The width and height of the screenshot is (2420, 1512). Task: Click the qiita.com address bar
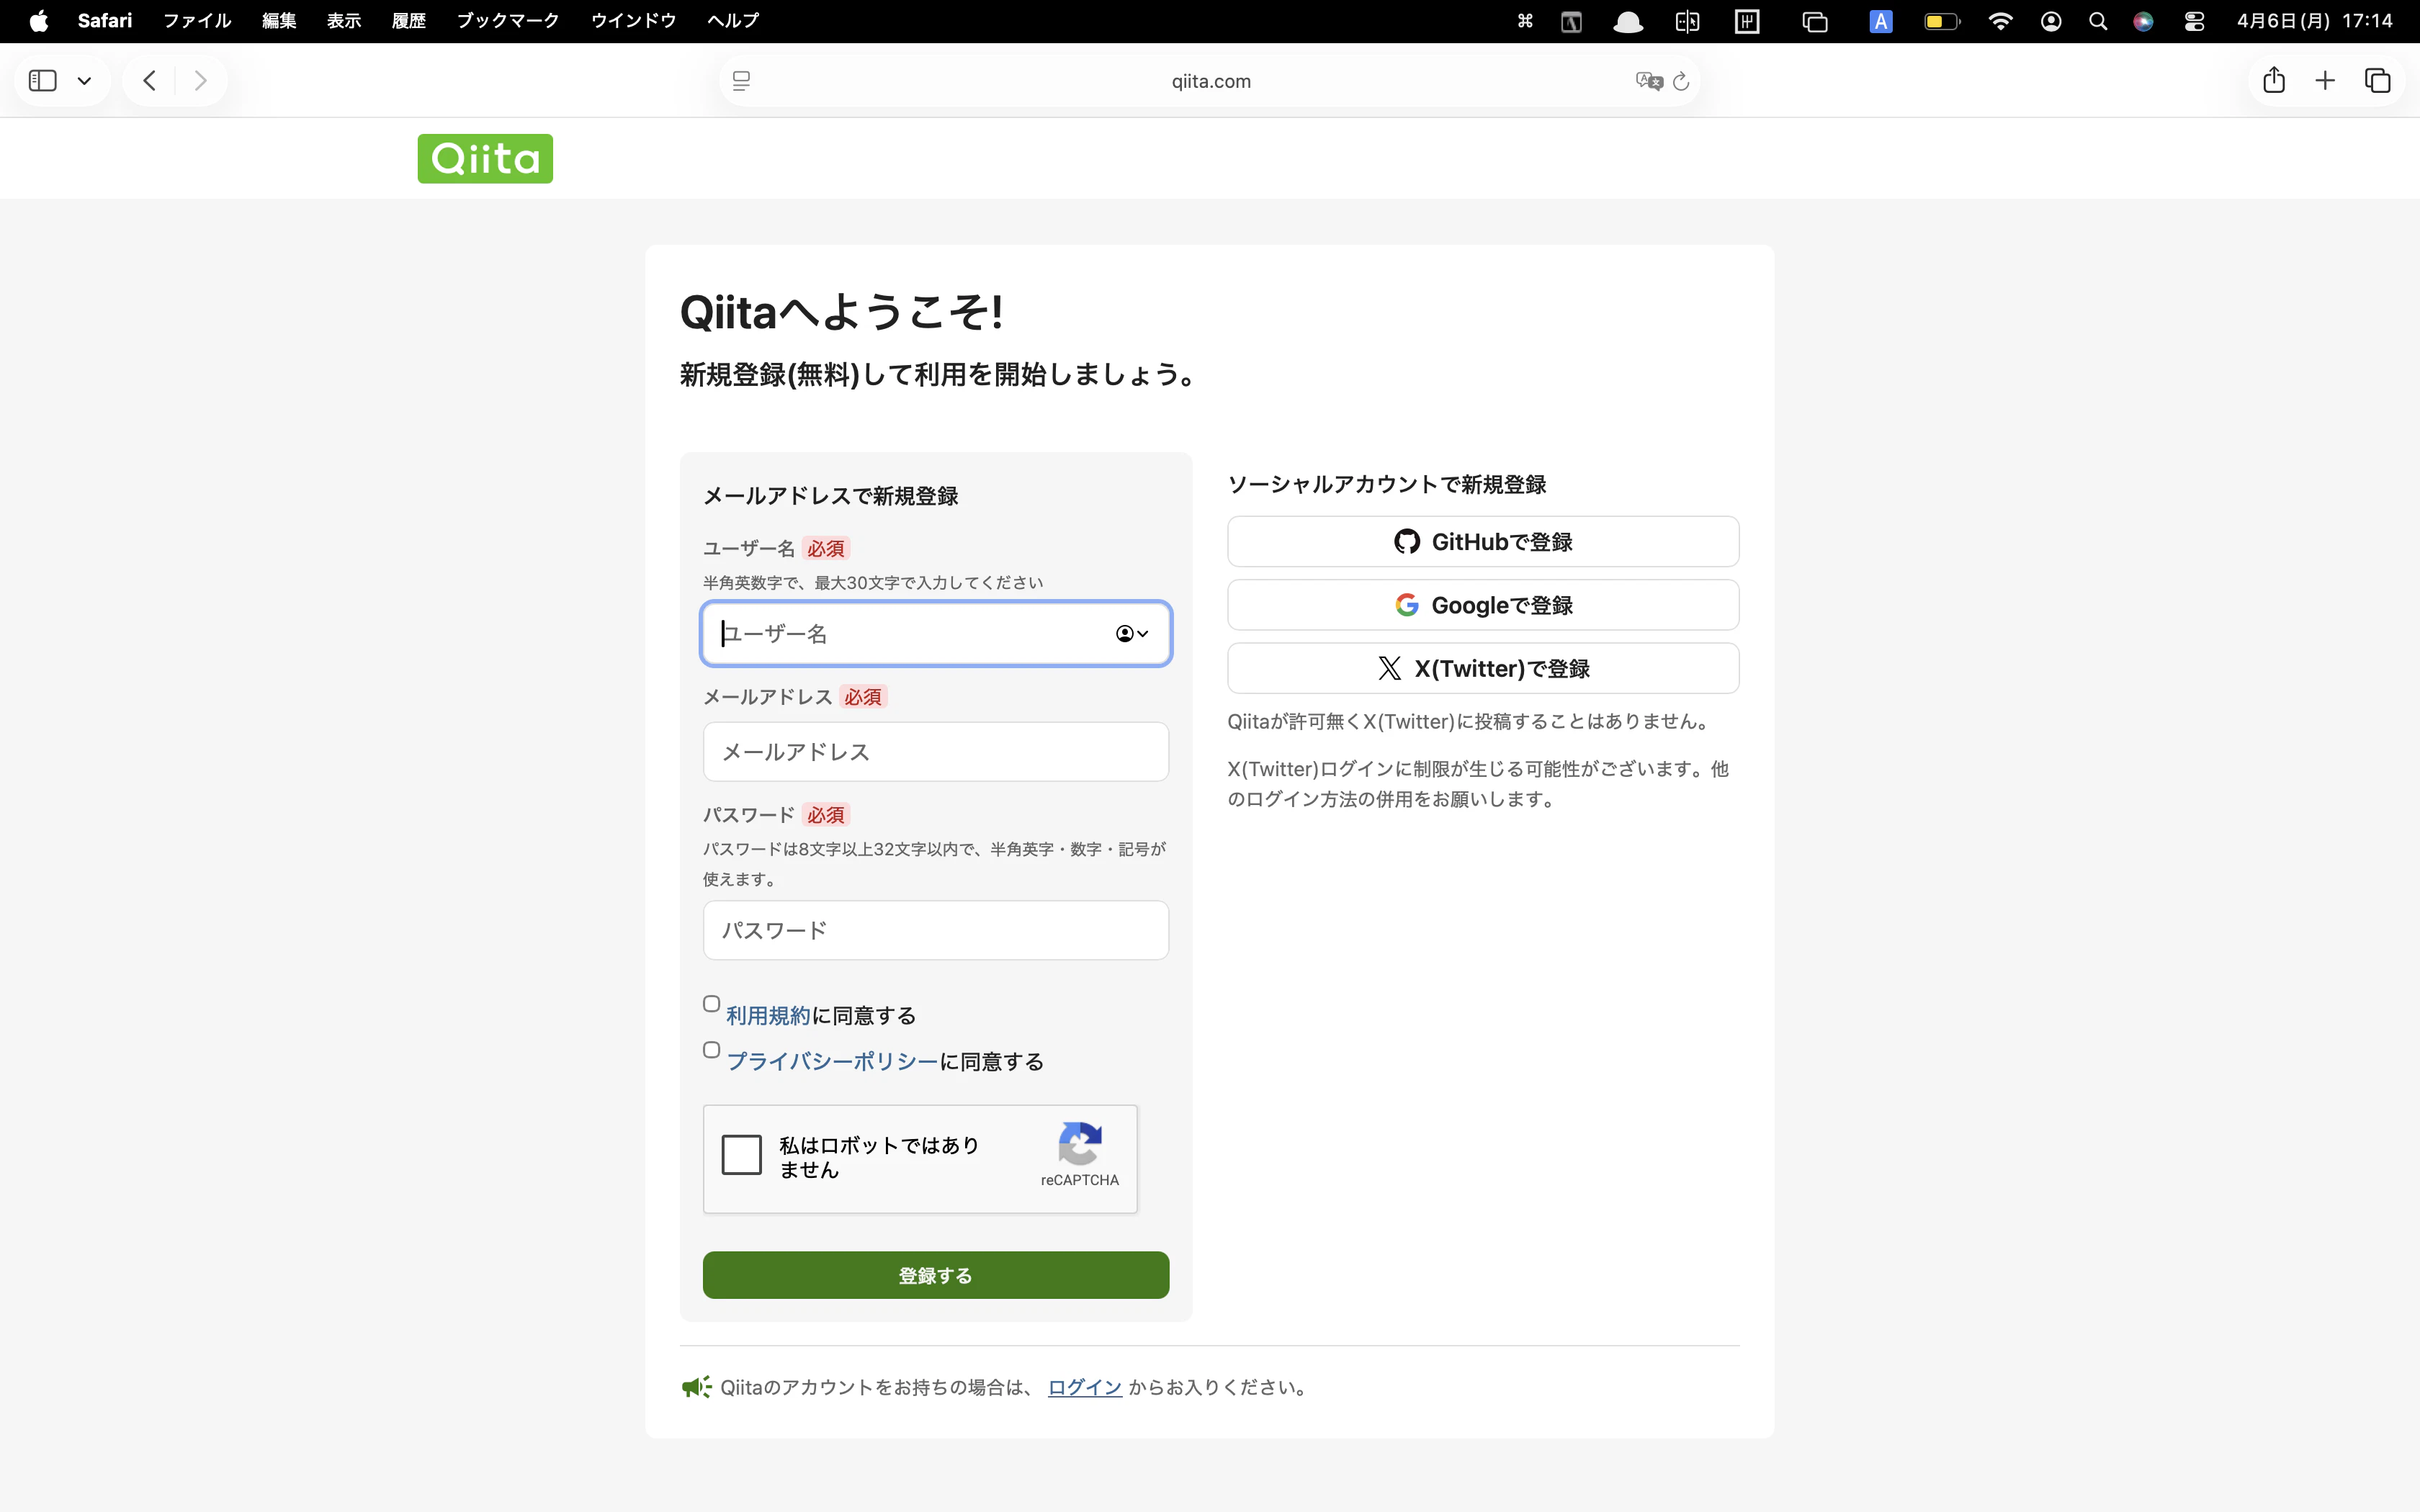pos(1210,81)
